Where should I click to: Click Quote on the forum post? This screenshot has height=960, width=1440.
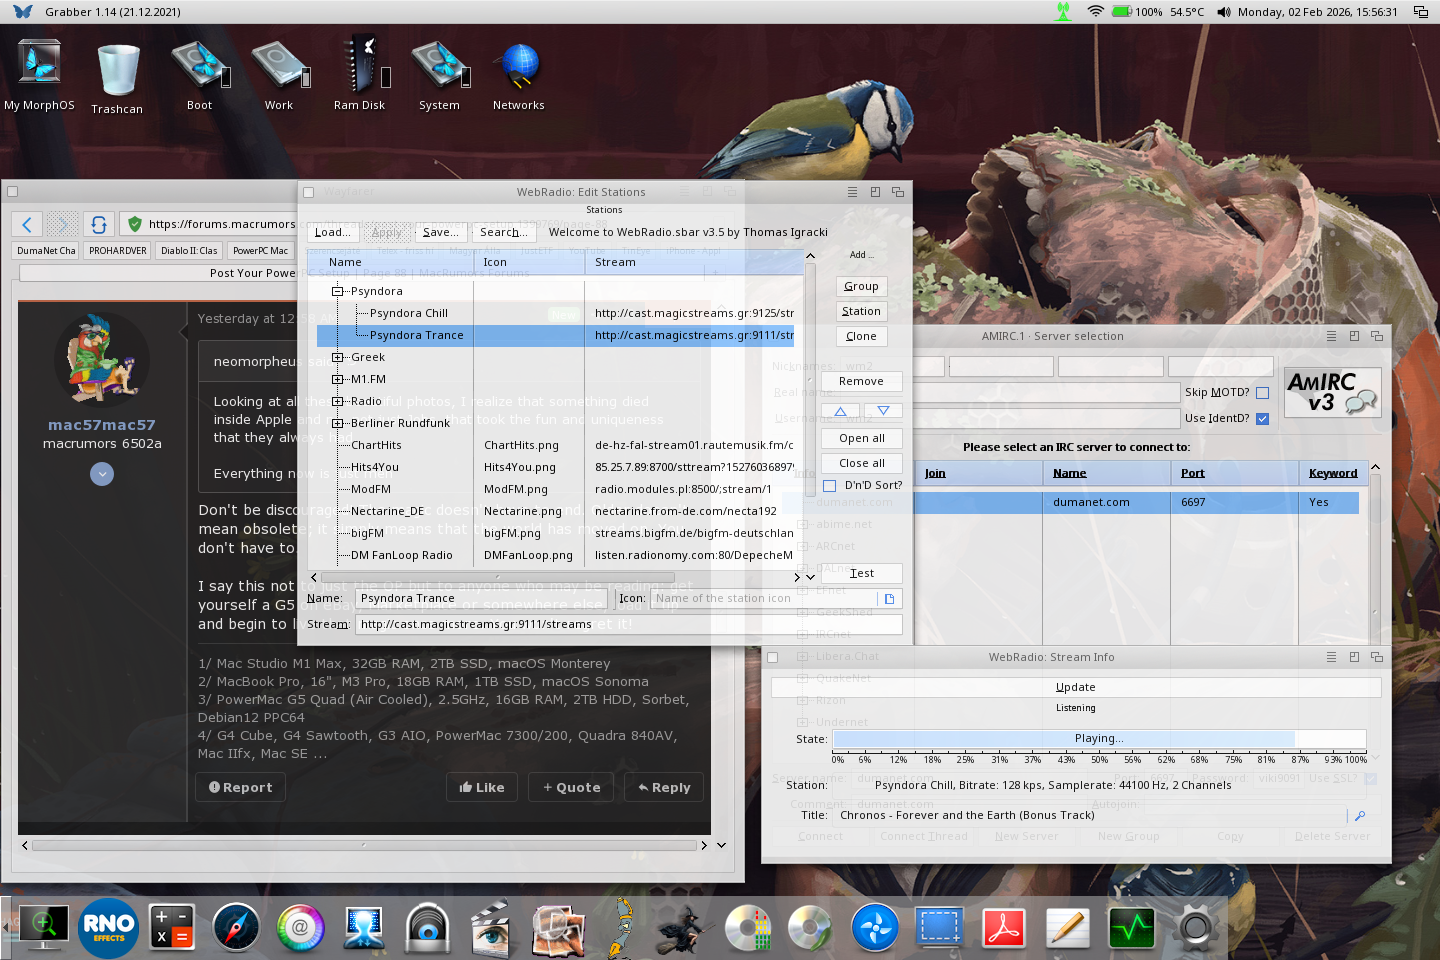[571, 787]
